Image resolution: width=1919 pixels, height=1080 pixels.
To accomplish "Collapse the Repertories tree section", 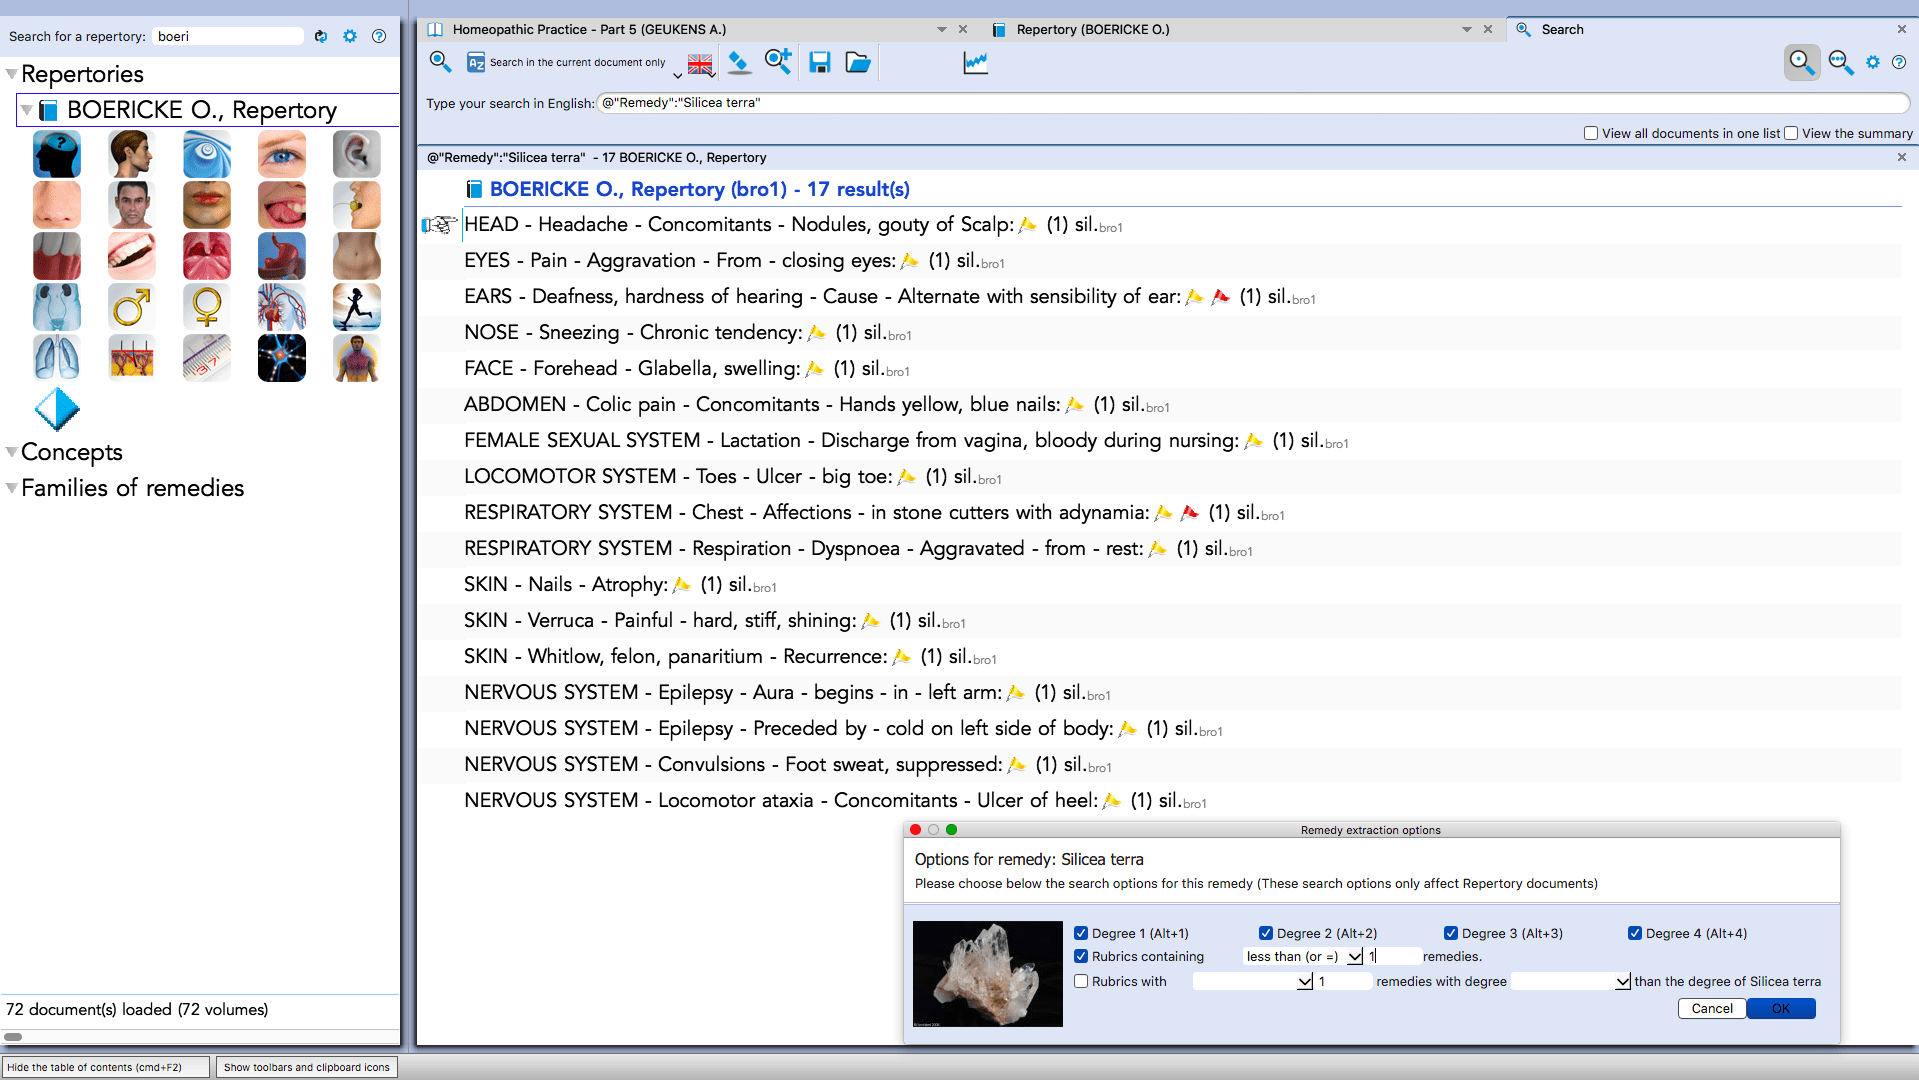I will [x=11, y=74].
